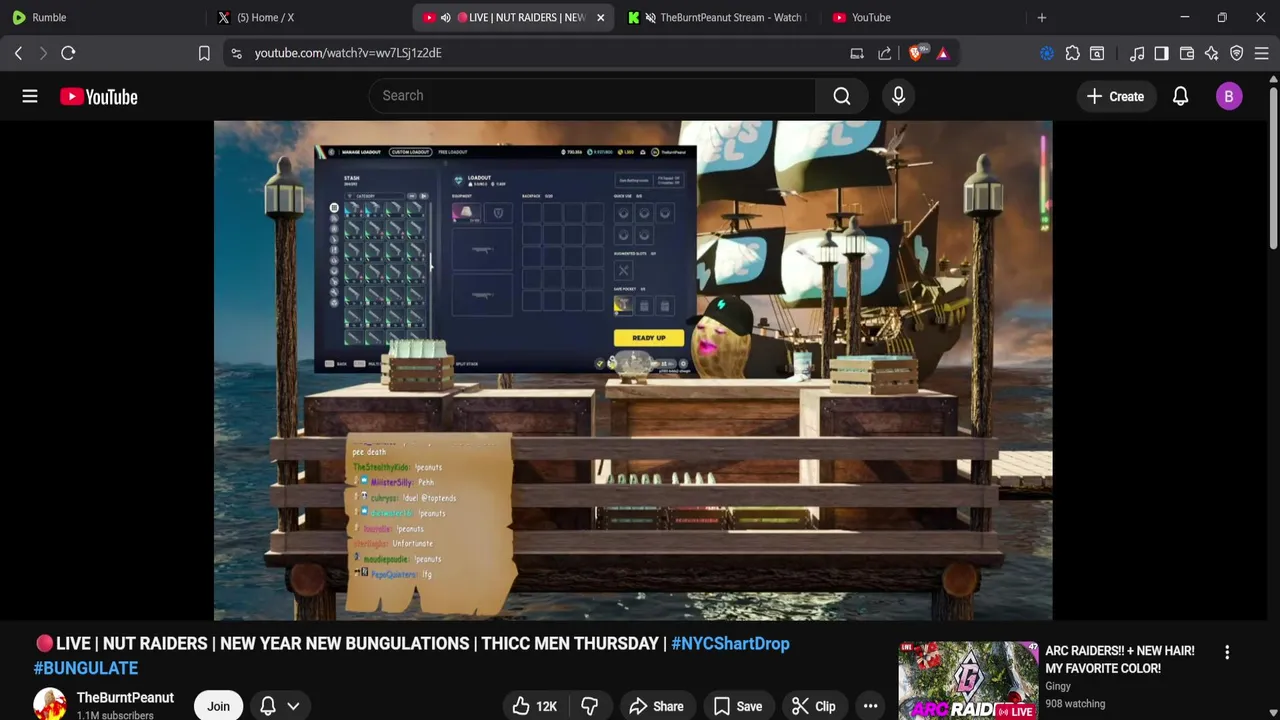Open Brave Rewards triangle icon
Viewport: 1280px width, 720px height.
coord(943,53)
